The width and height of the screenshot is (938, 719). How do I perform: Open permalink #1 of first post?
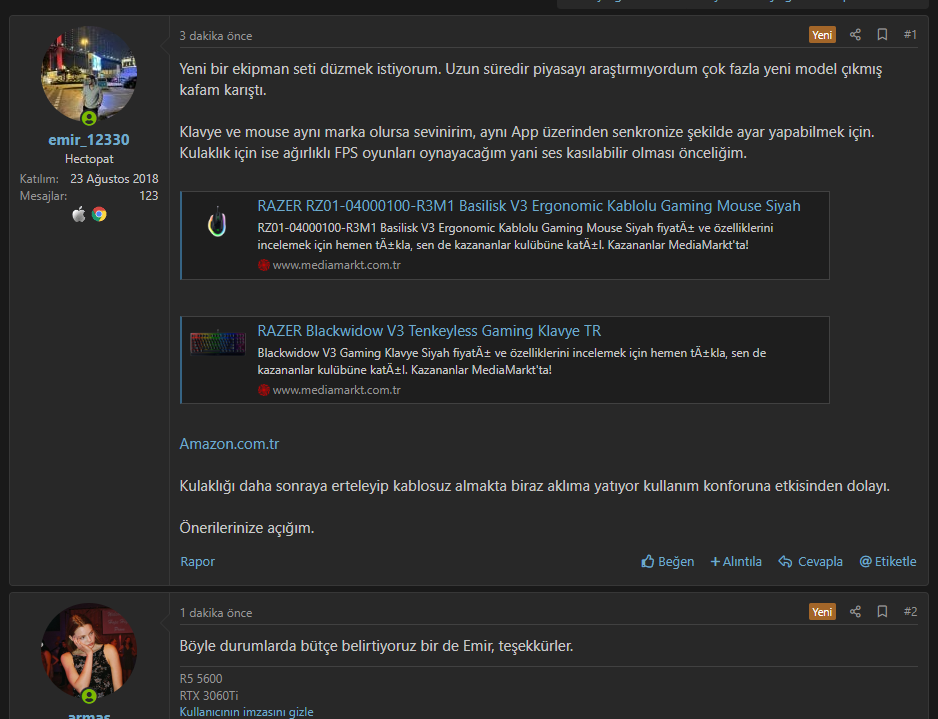pyautogui.click(x=910, y=35)
